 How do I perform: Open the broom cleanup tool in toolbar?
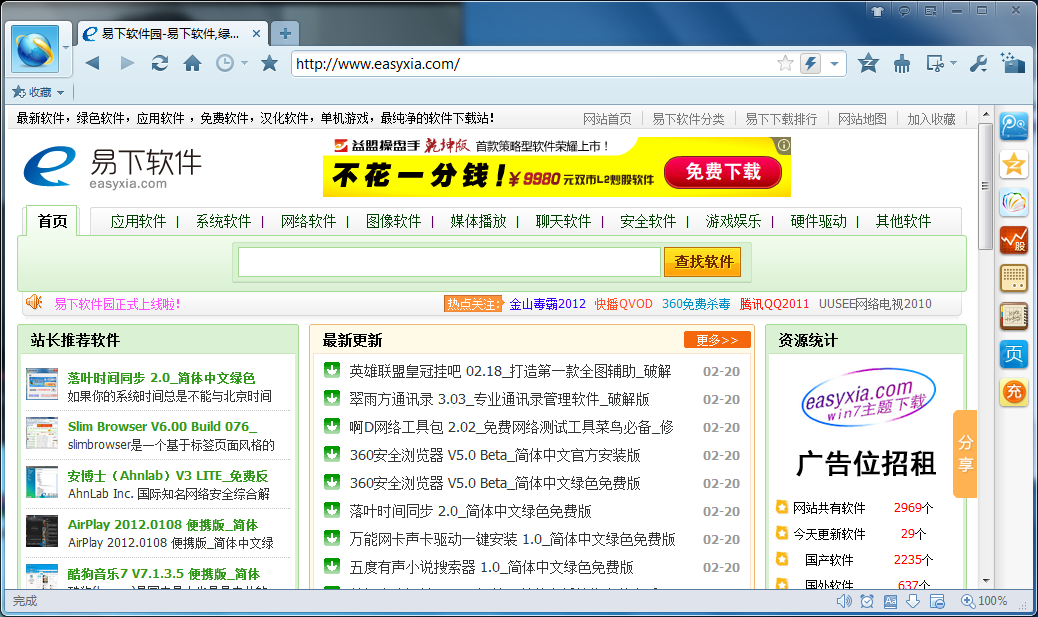pos(901,63)
